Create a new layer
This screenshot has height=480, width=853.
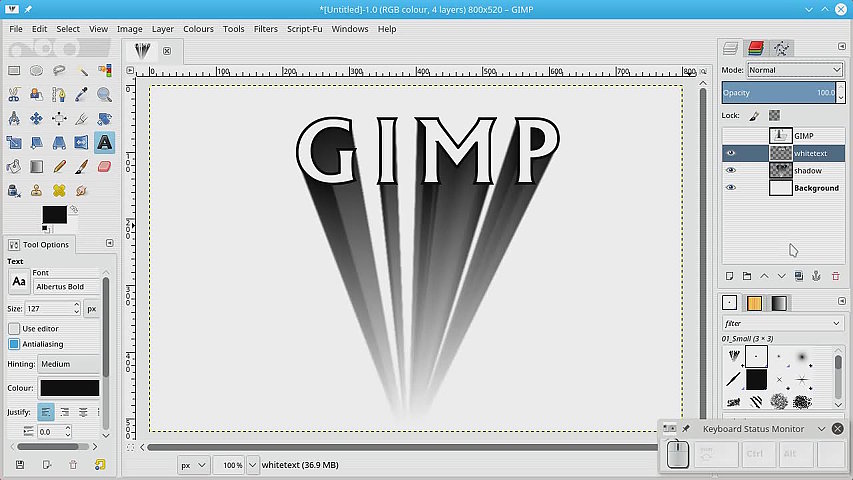(x=730, y=276)
